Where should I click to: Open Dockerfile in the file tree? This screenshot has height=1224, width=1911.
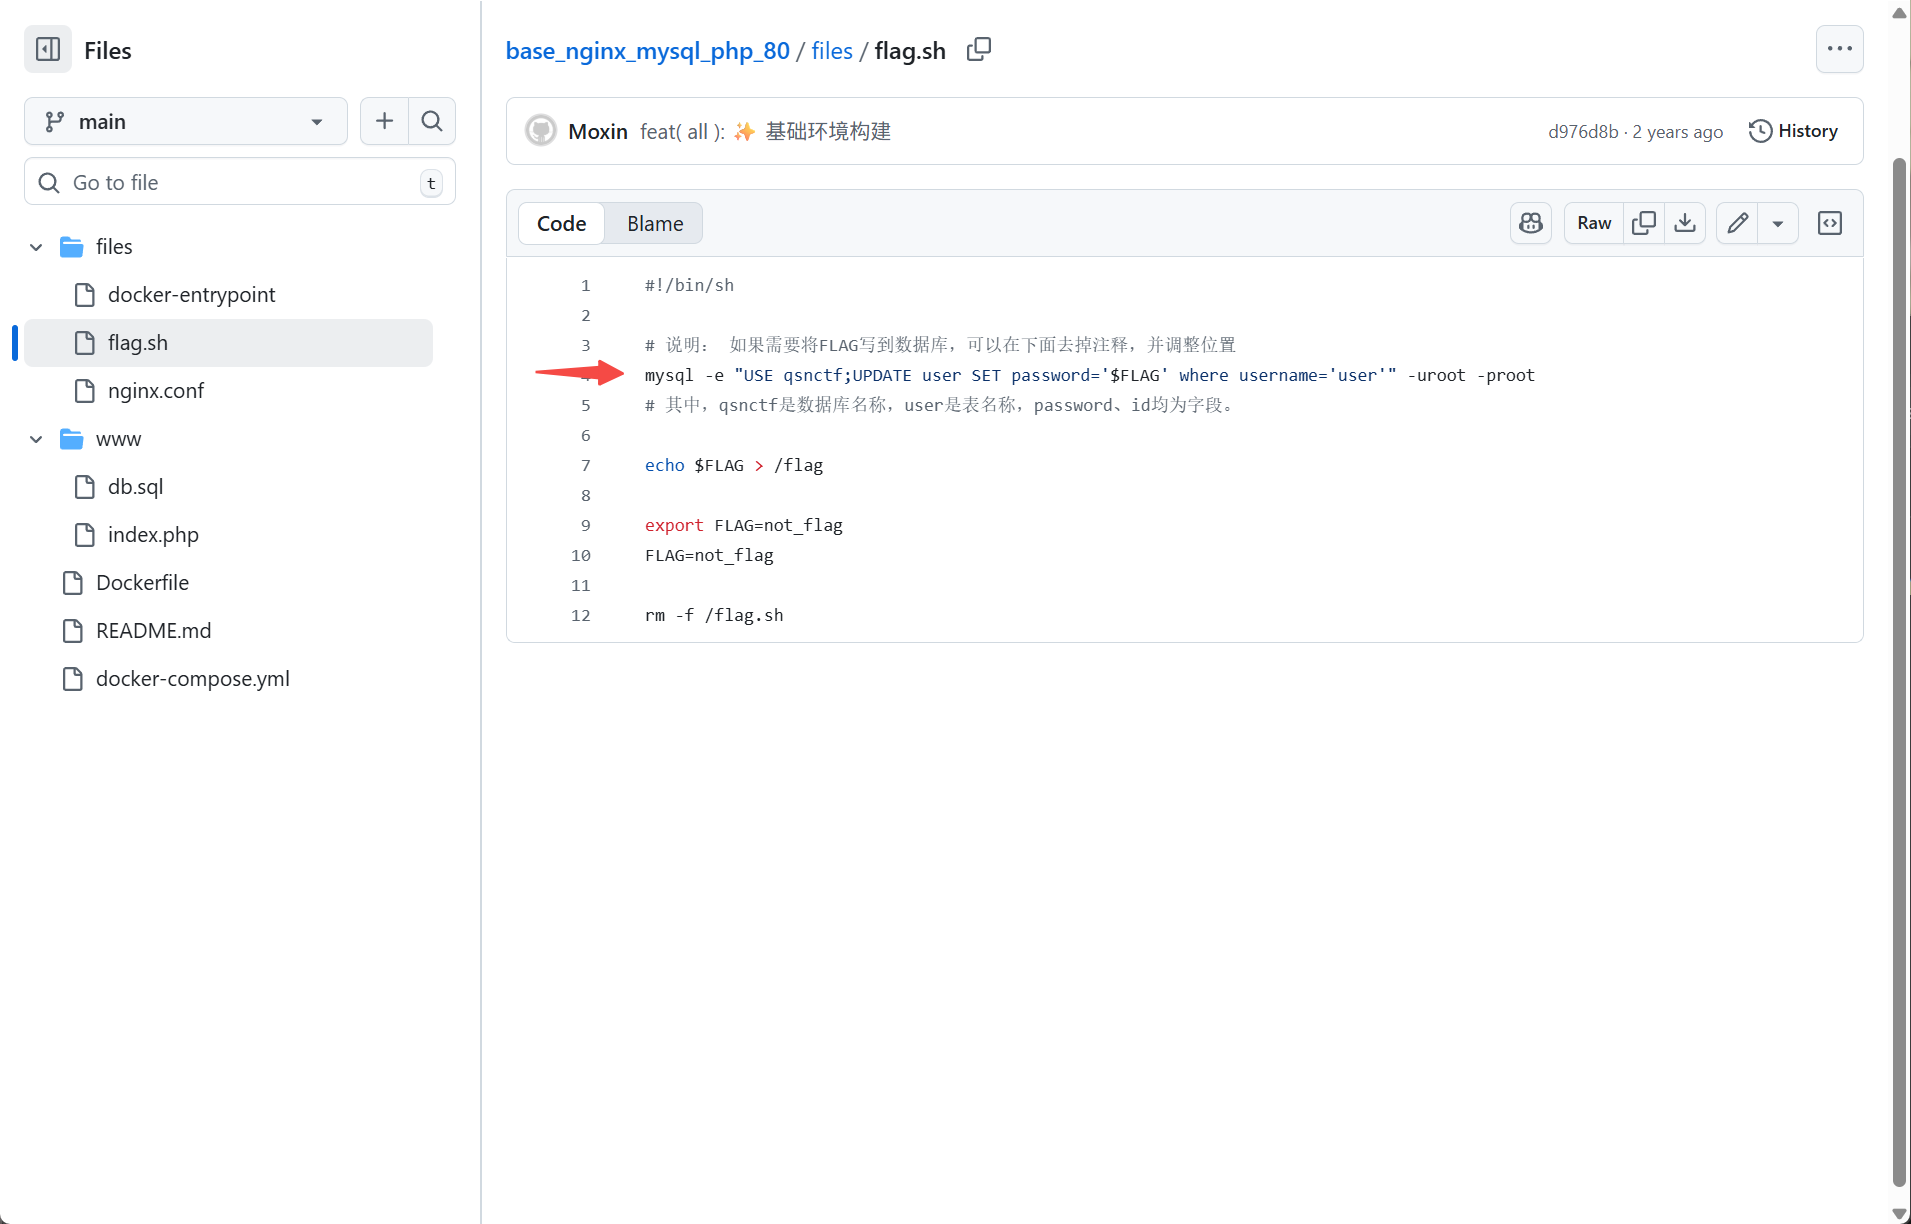point(142,582)
